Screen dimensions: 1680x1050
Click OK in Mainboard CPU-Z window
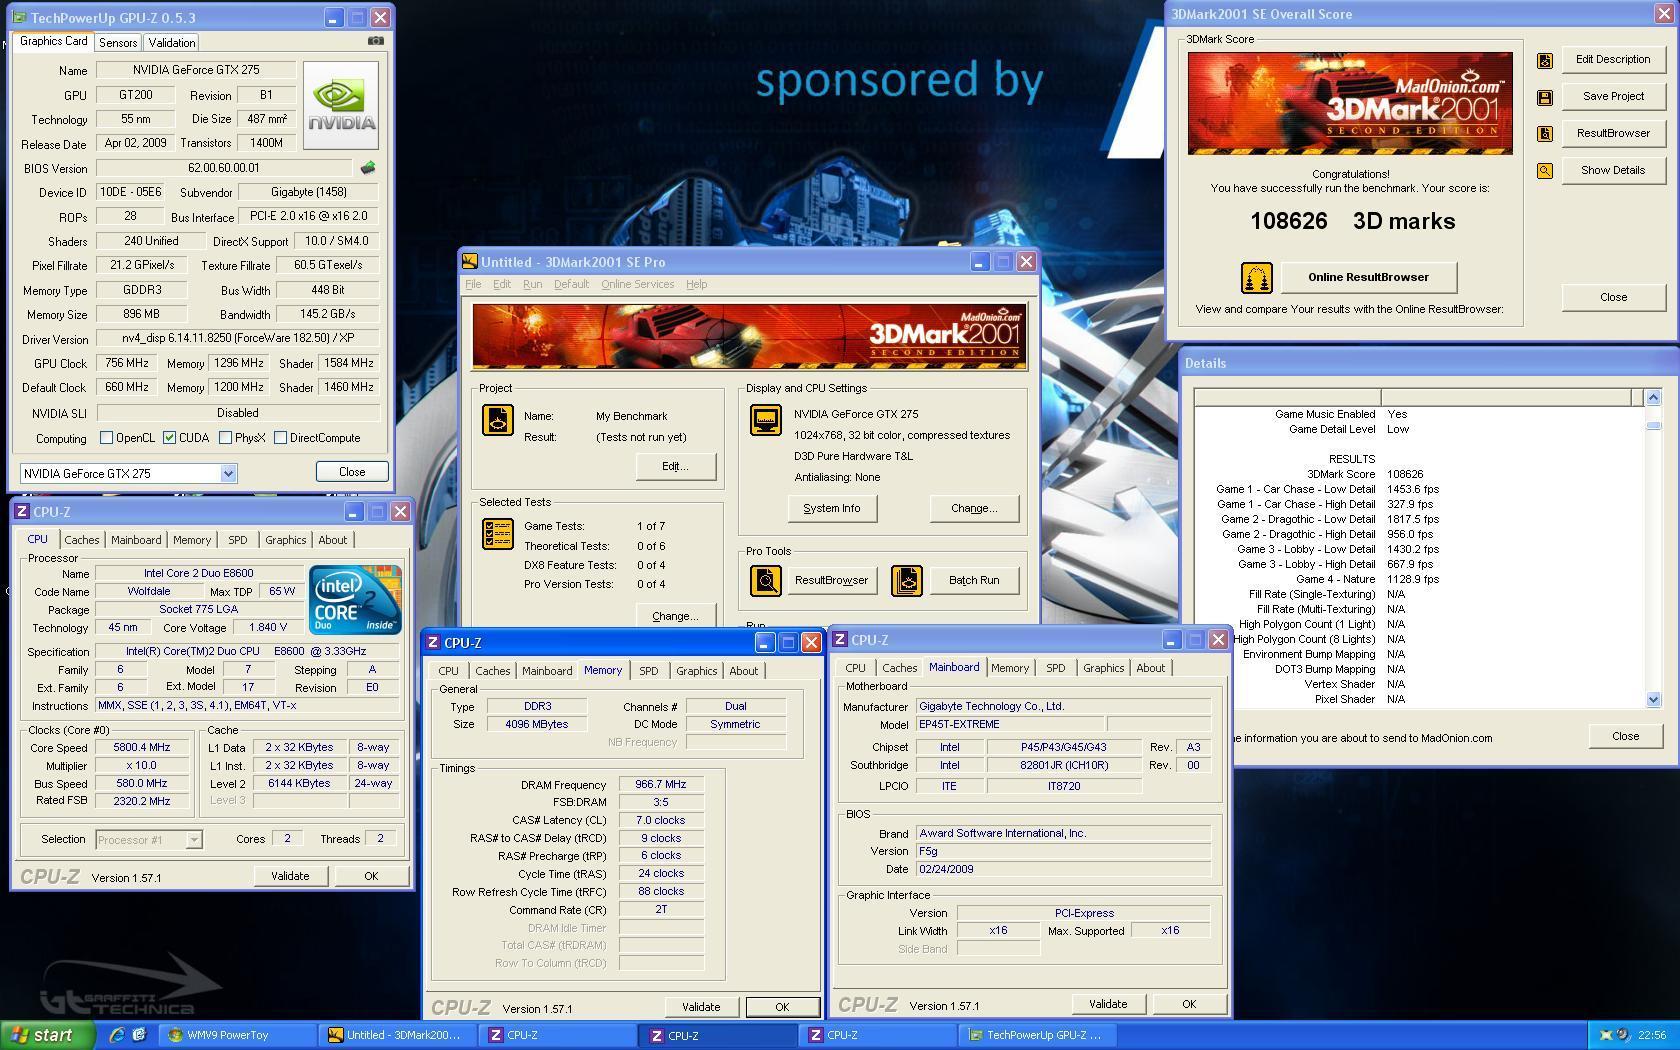[x=1189, y=1004]
